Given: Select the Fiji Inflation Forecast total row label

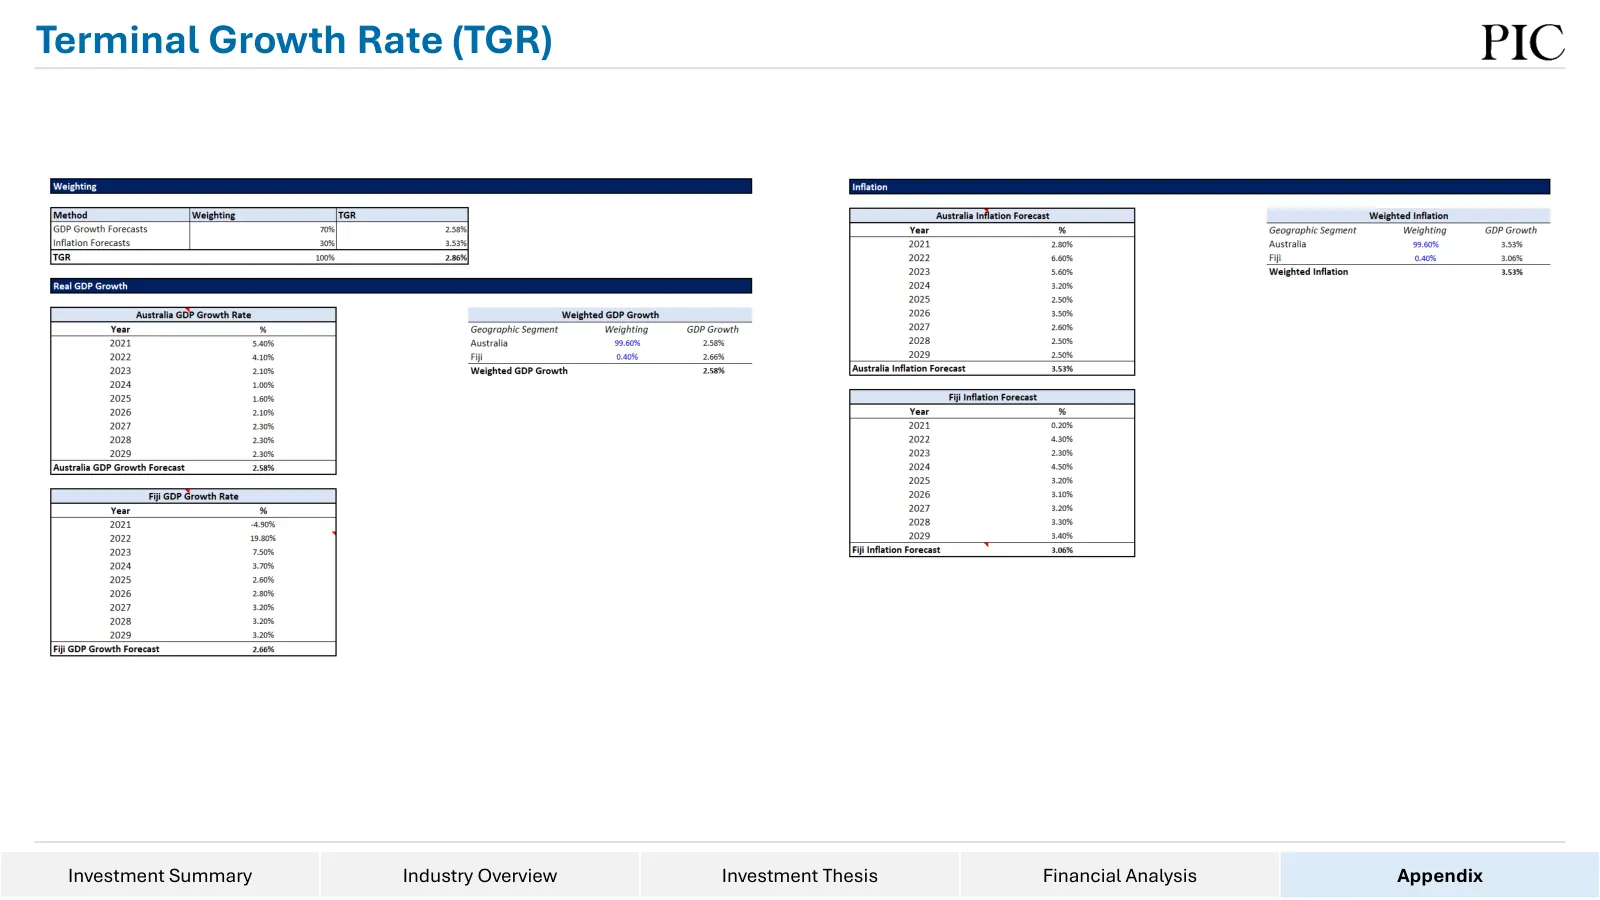Looking at the screenshot, I should [896, 550].
